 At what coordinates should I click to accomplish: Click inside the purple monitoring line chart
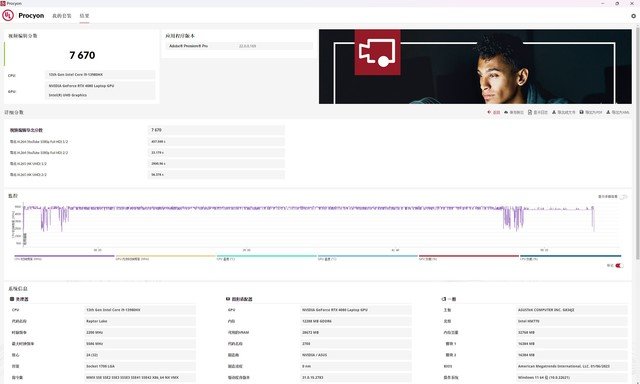point(322,224)
